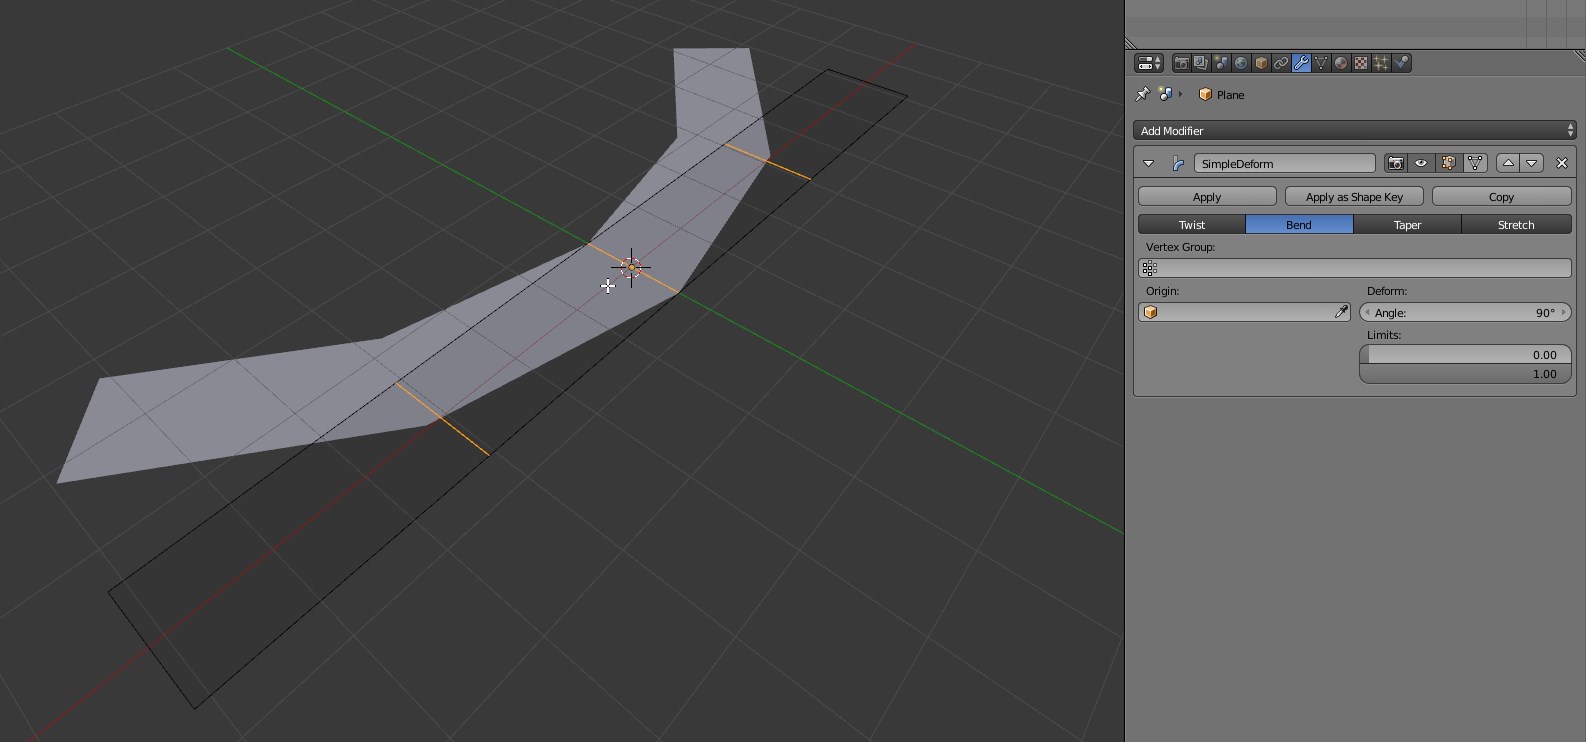1586x742 pixels.
Task: Toggle adjust edit cage to modifier
Action: [1475, 163]
